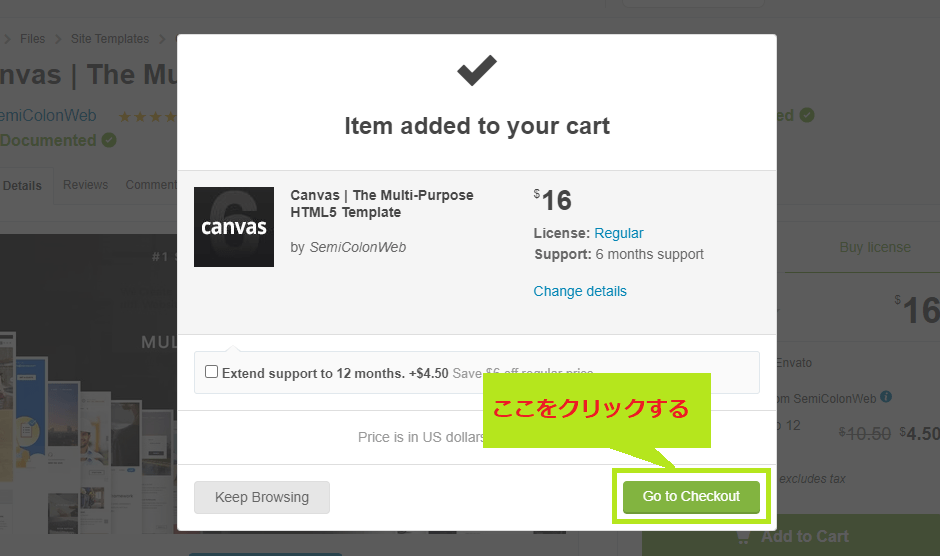Click the Canvas Multi-Purpose HTML5 Template title
The height and width of the screenshot is (556, 940).
[x=381, y=203]
